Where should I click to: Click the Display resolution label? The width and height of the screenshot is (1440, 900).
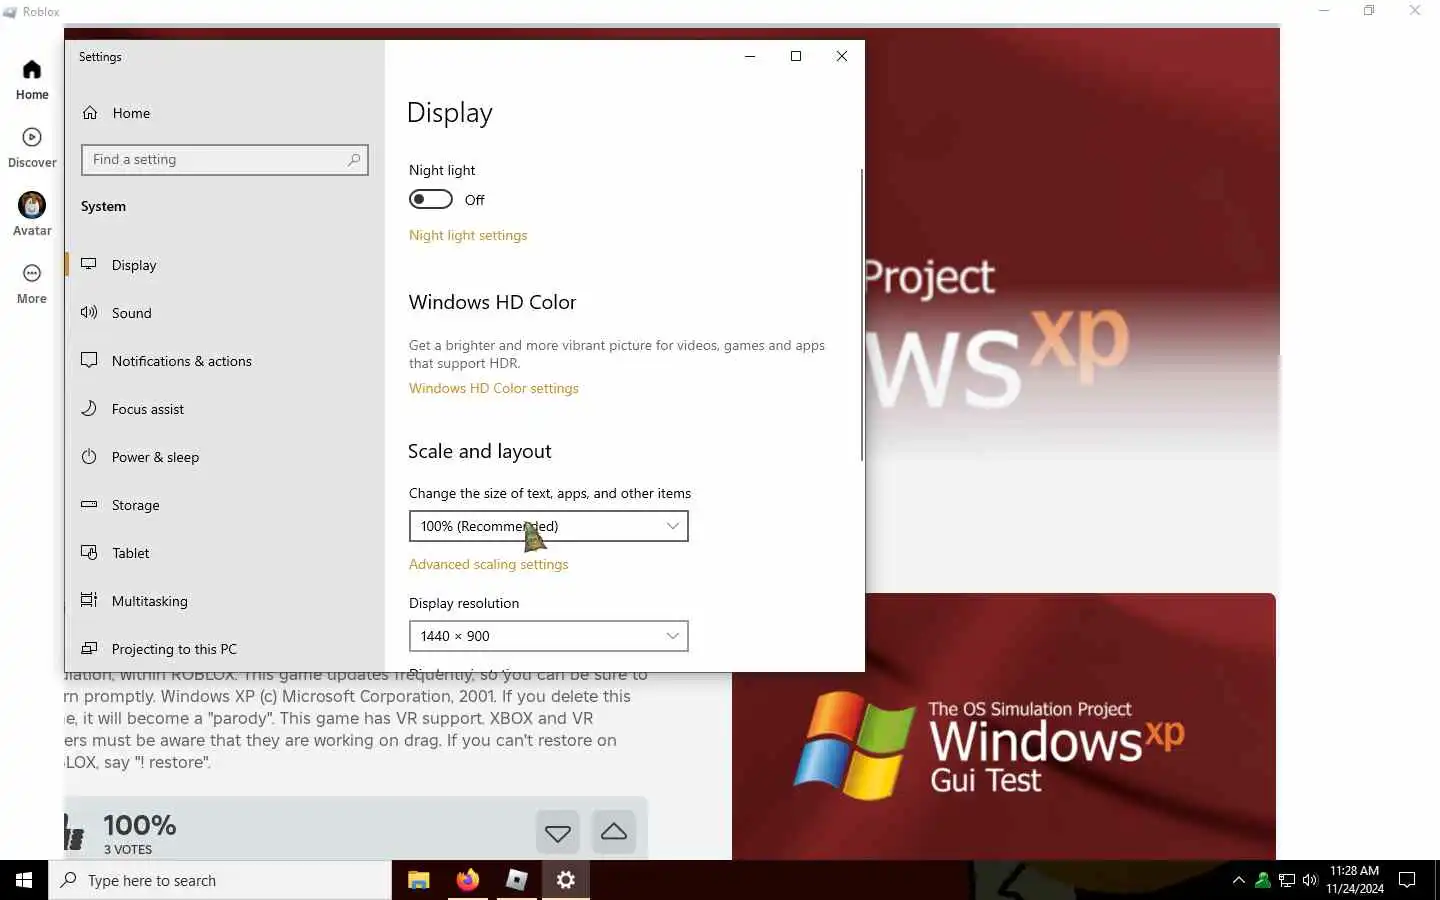point(464,603)
